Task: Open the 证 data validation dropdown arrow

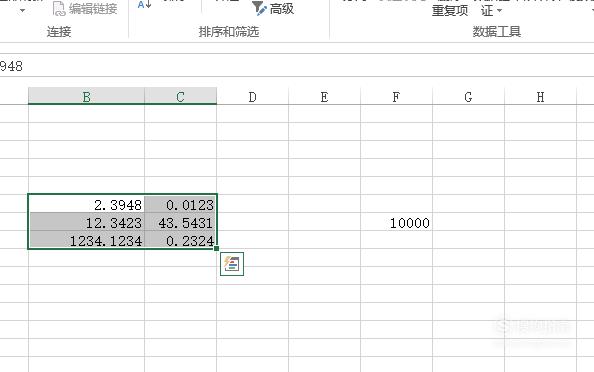Action: (x=499, y=11)
